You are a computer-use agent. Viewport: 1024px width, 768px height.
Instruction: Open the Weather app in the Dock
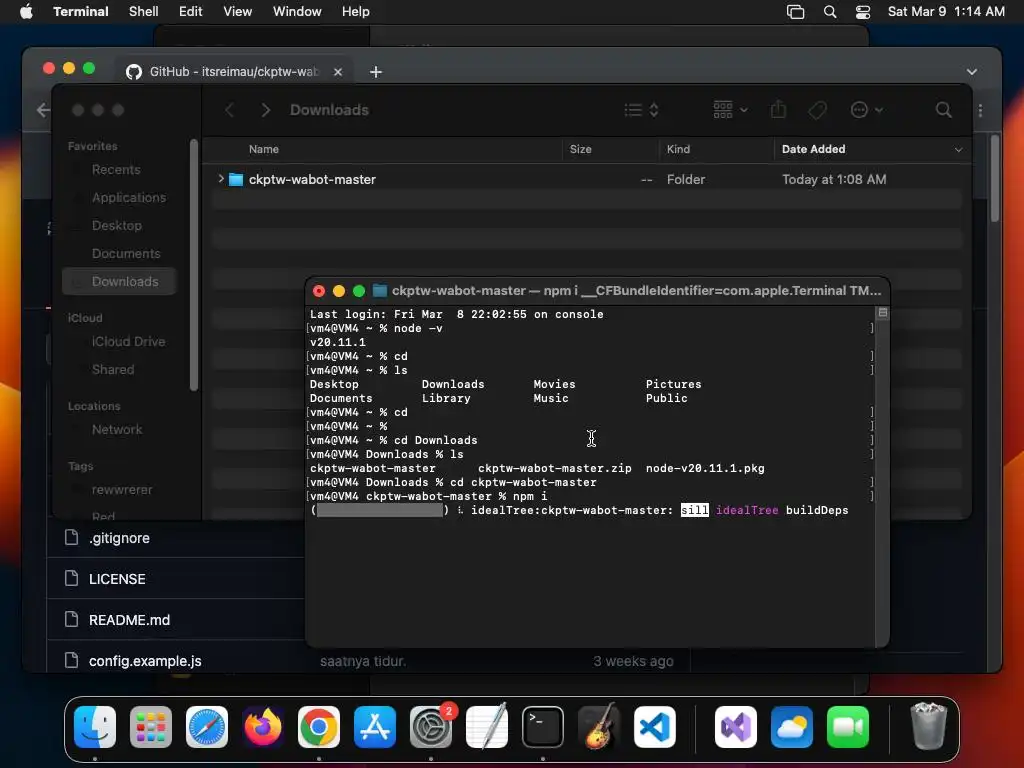click(x=792, y=726)
